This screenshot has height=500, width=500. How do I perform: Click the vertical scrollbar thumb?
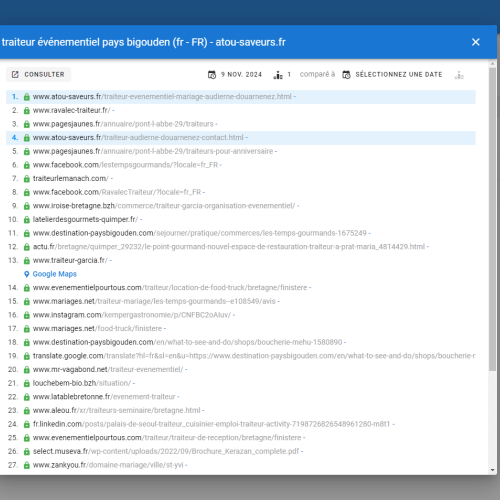492,219
